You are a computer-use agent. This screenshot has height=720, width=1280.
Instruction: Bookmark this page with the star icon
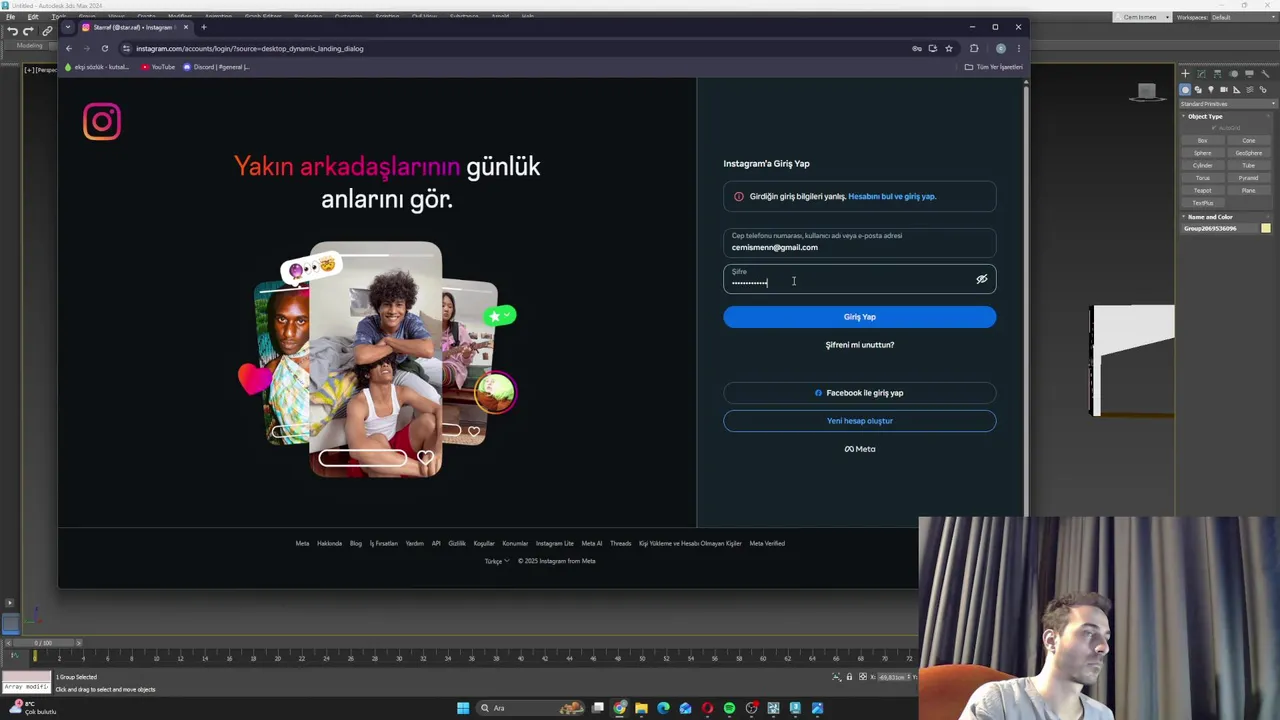click(x=949, y=48)
